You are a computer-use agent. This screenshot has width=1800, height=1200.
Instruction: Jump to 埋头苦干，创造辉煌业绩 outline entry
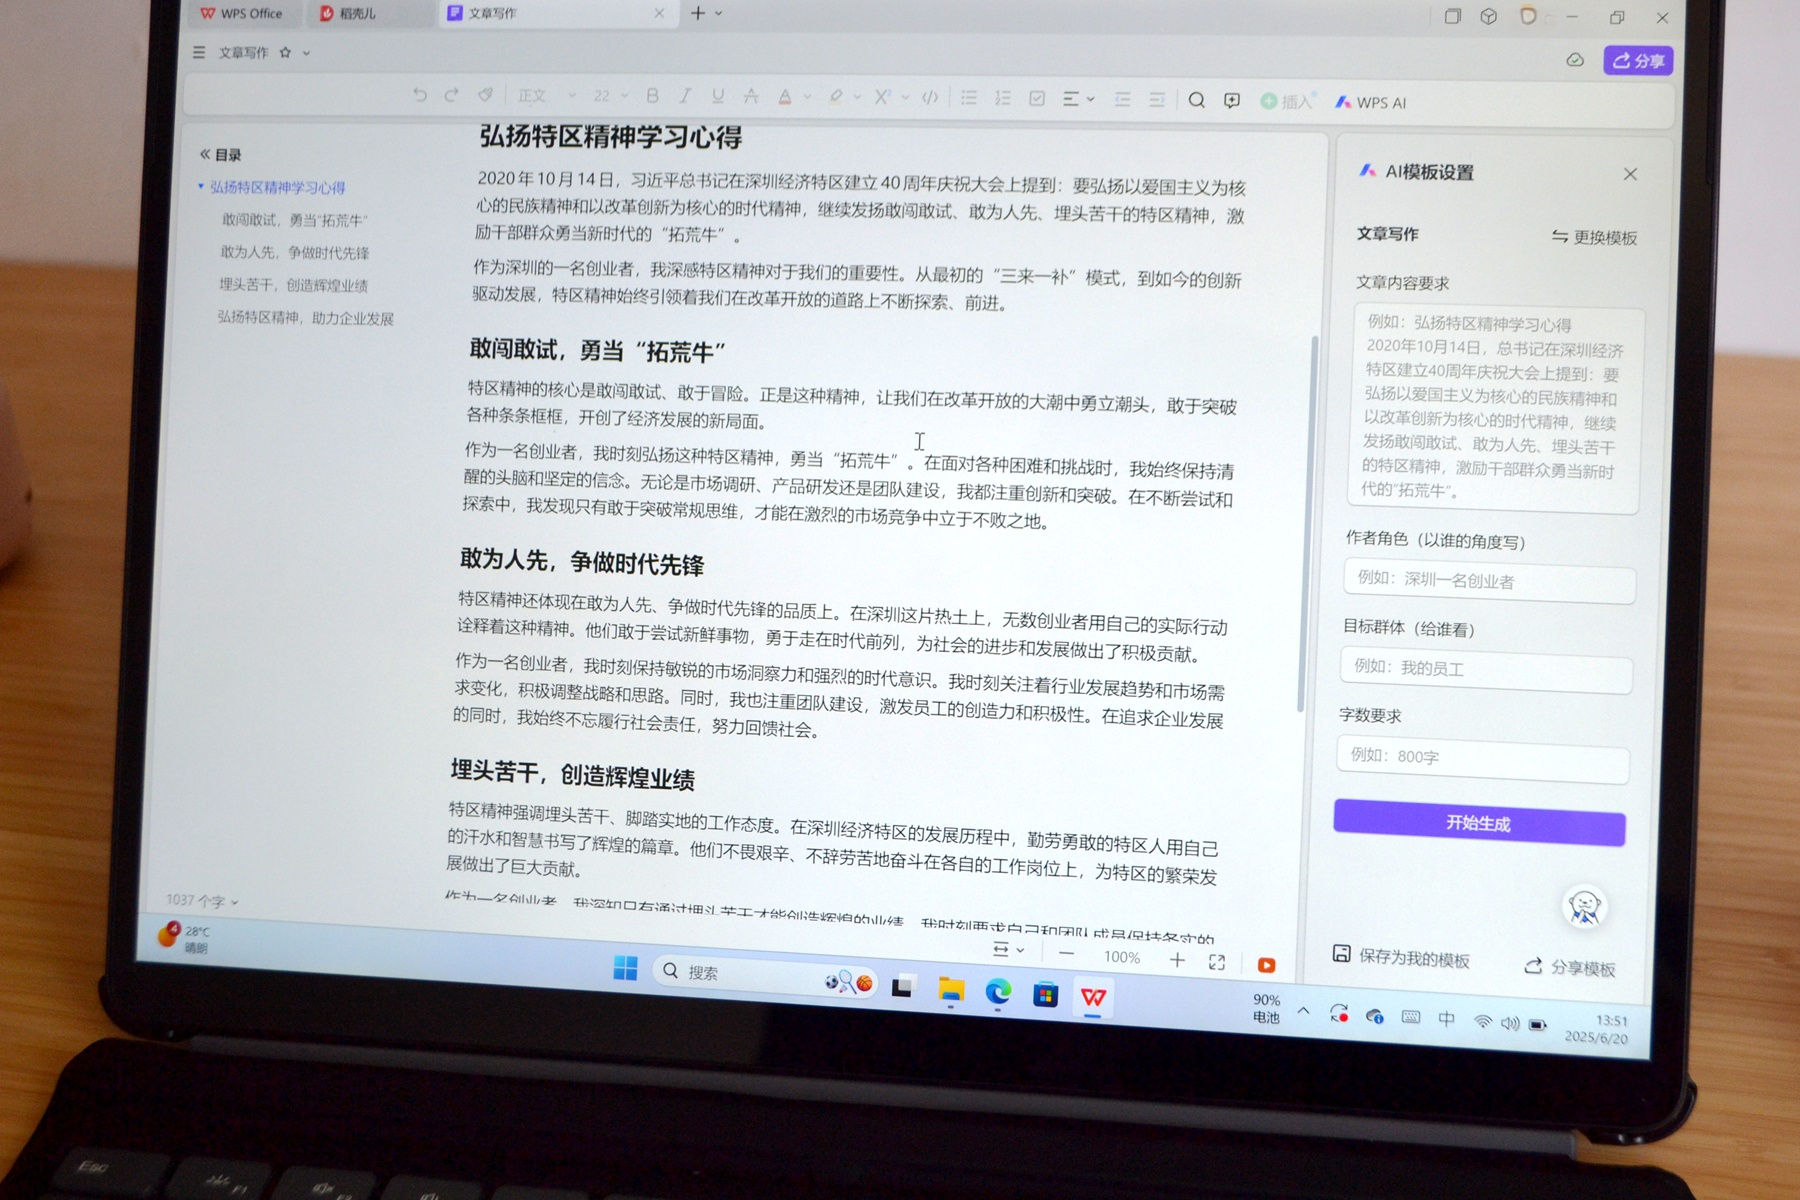[293, 285]
